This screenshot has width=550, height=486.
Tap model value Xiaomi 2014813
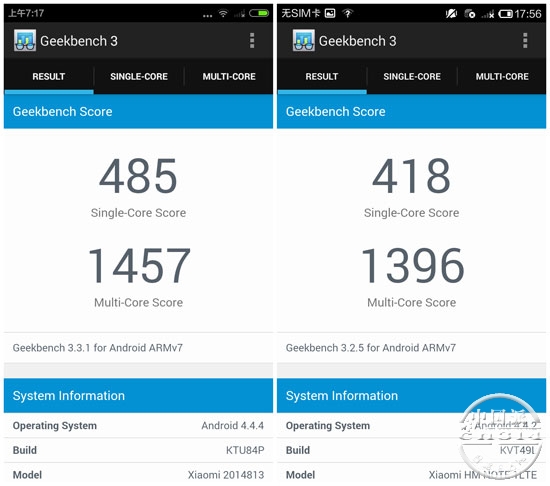tap(226, 475)
